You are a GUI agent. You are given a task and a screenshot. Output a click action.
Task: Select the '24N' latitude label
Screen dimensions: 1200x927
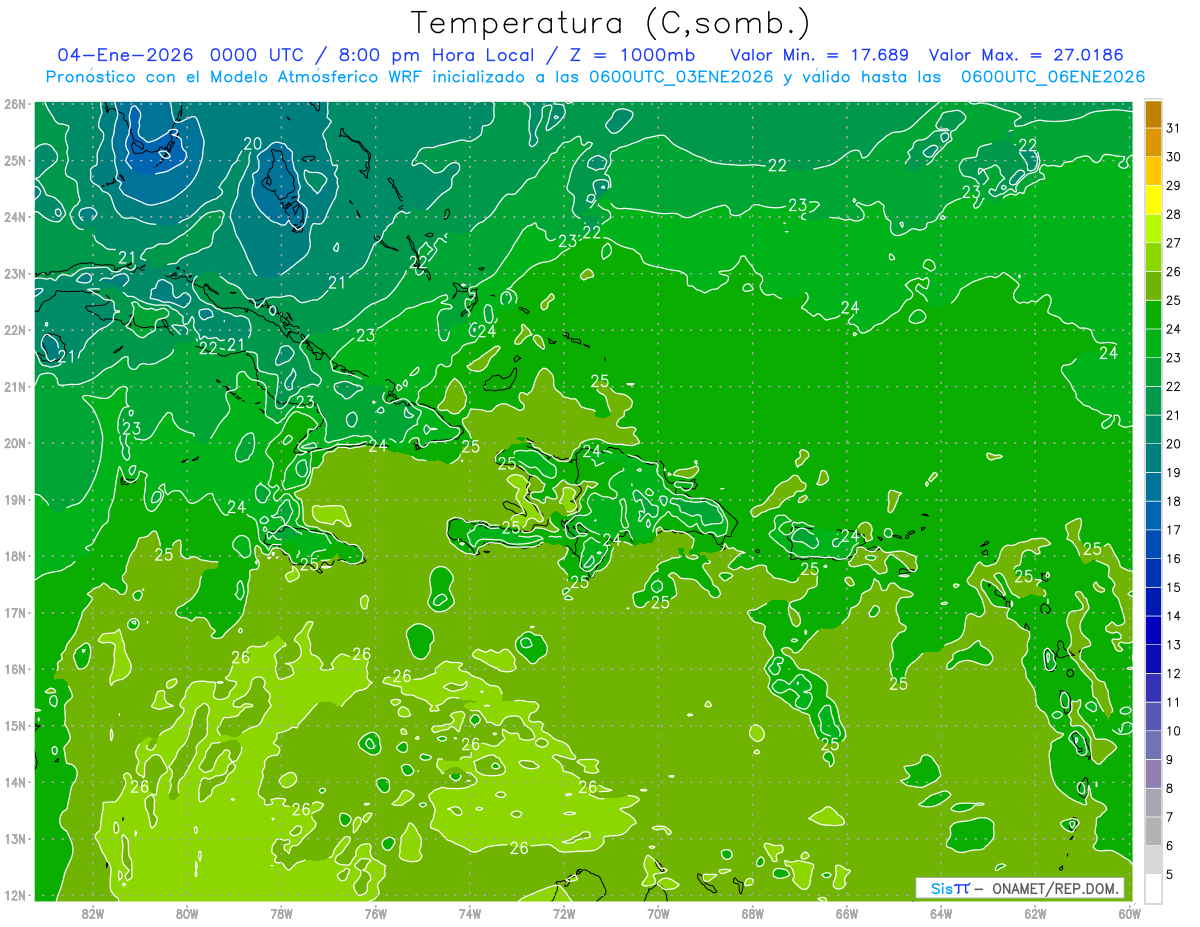(x=14, y=216)
